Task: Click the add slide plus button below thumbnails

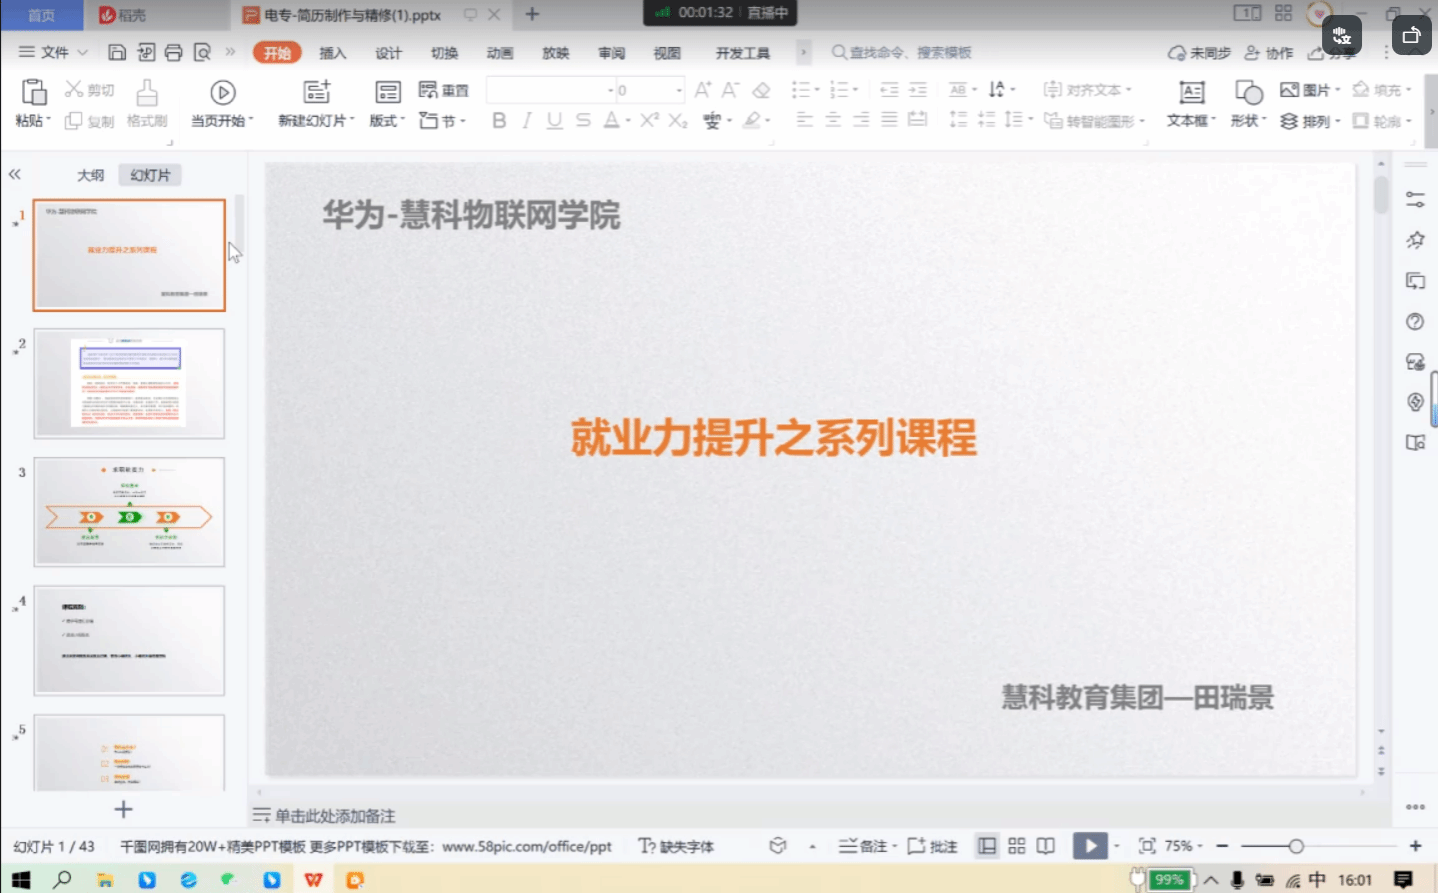Action: 123,809
